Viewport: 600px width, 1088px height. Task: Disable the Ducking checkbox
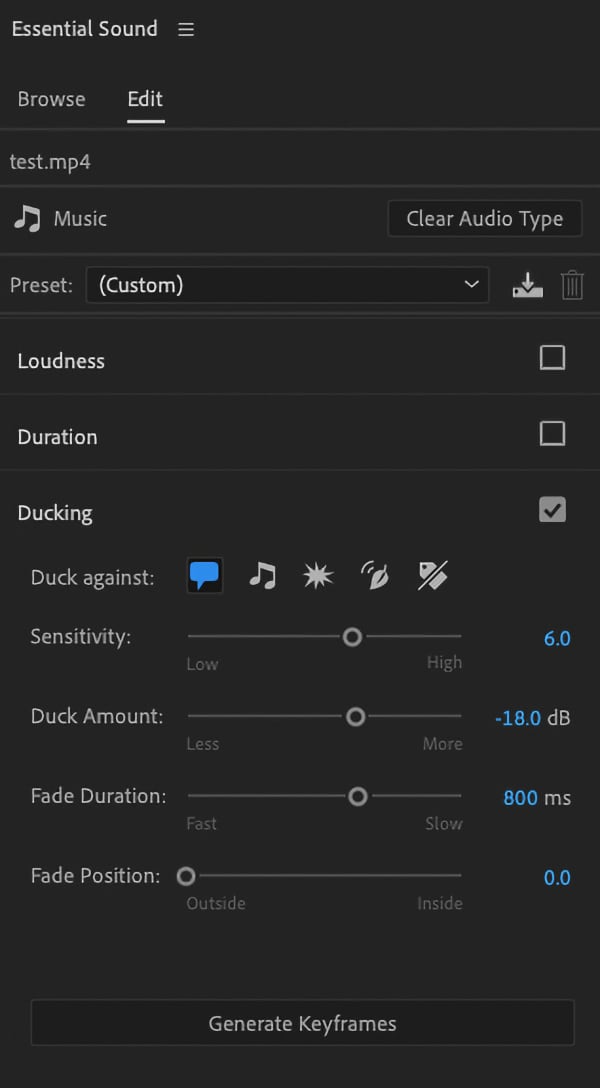pyautogui.click(x=552, y=509)
